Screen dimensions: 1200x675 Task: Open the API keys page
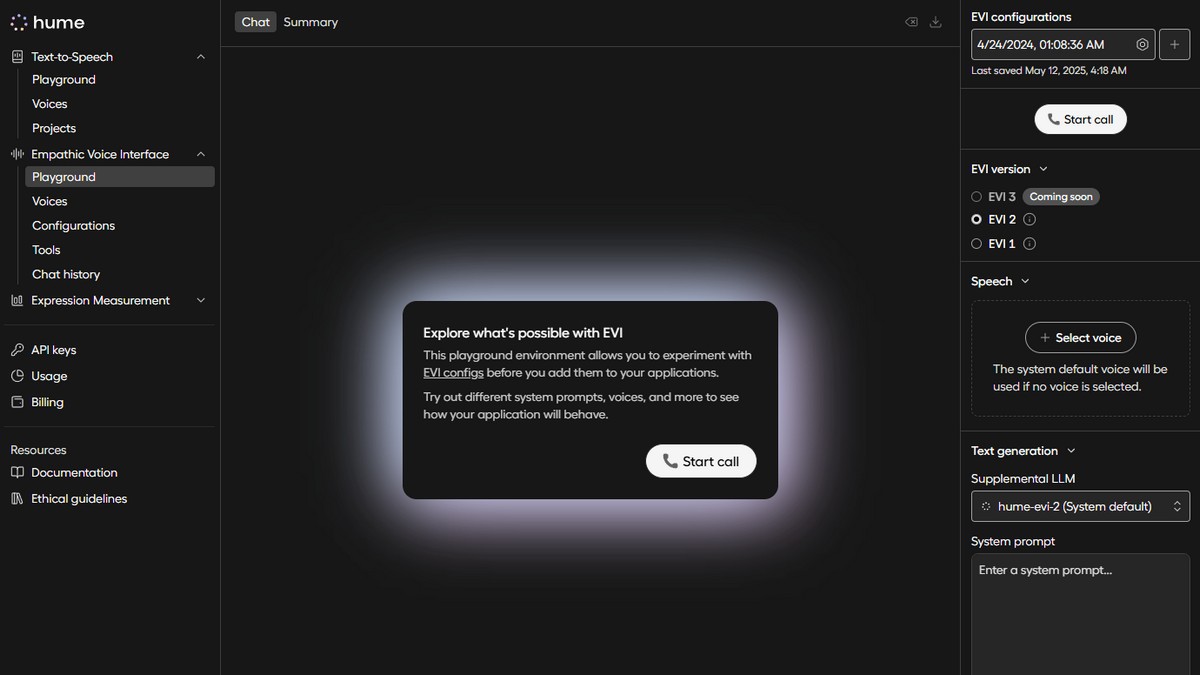pos(54,350)
